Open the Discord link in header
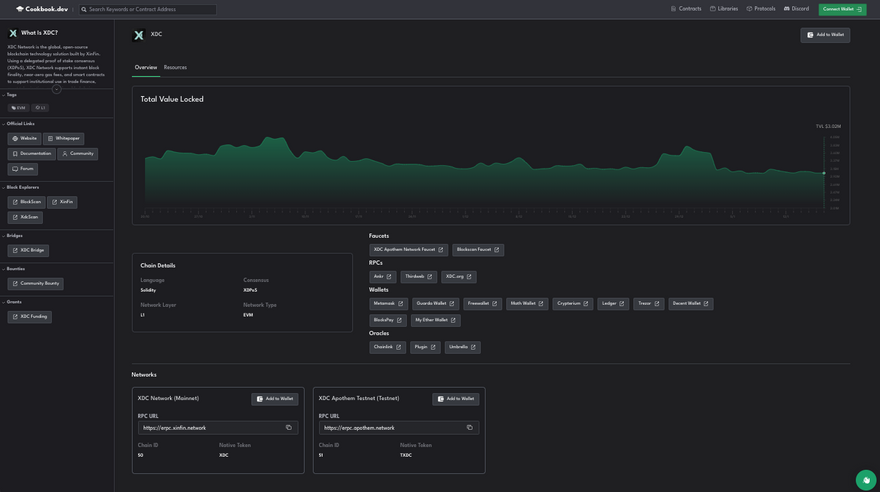The height and width of the screenshot is (492, 880). point(796,9)
